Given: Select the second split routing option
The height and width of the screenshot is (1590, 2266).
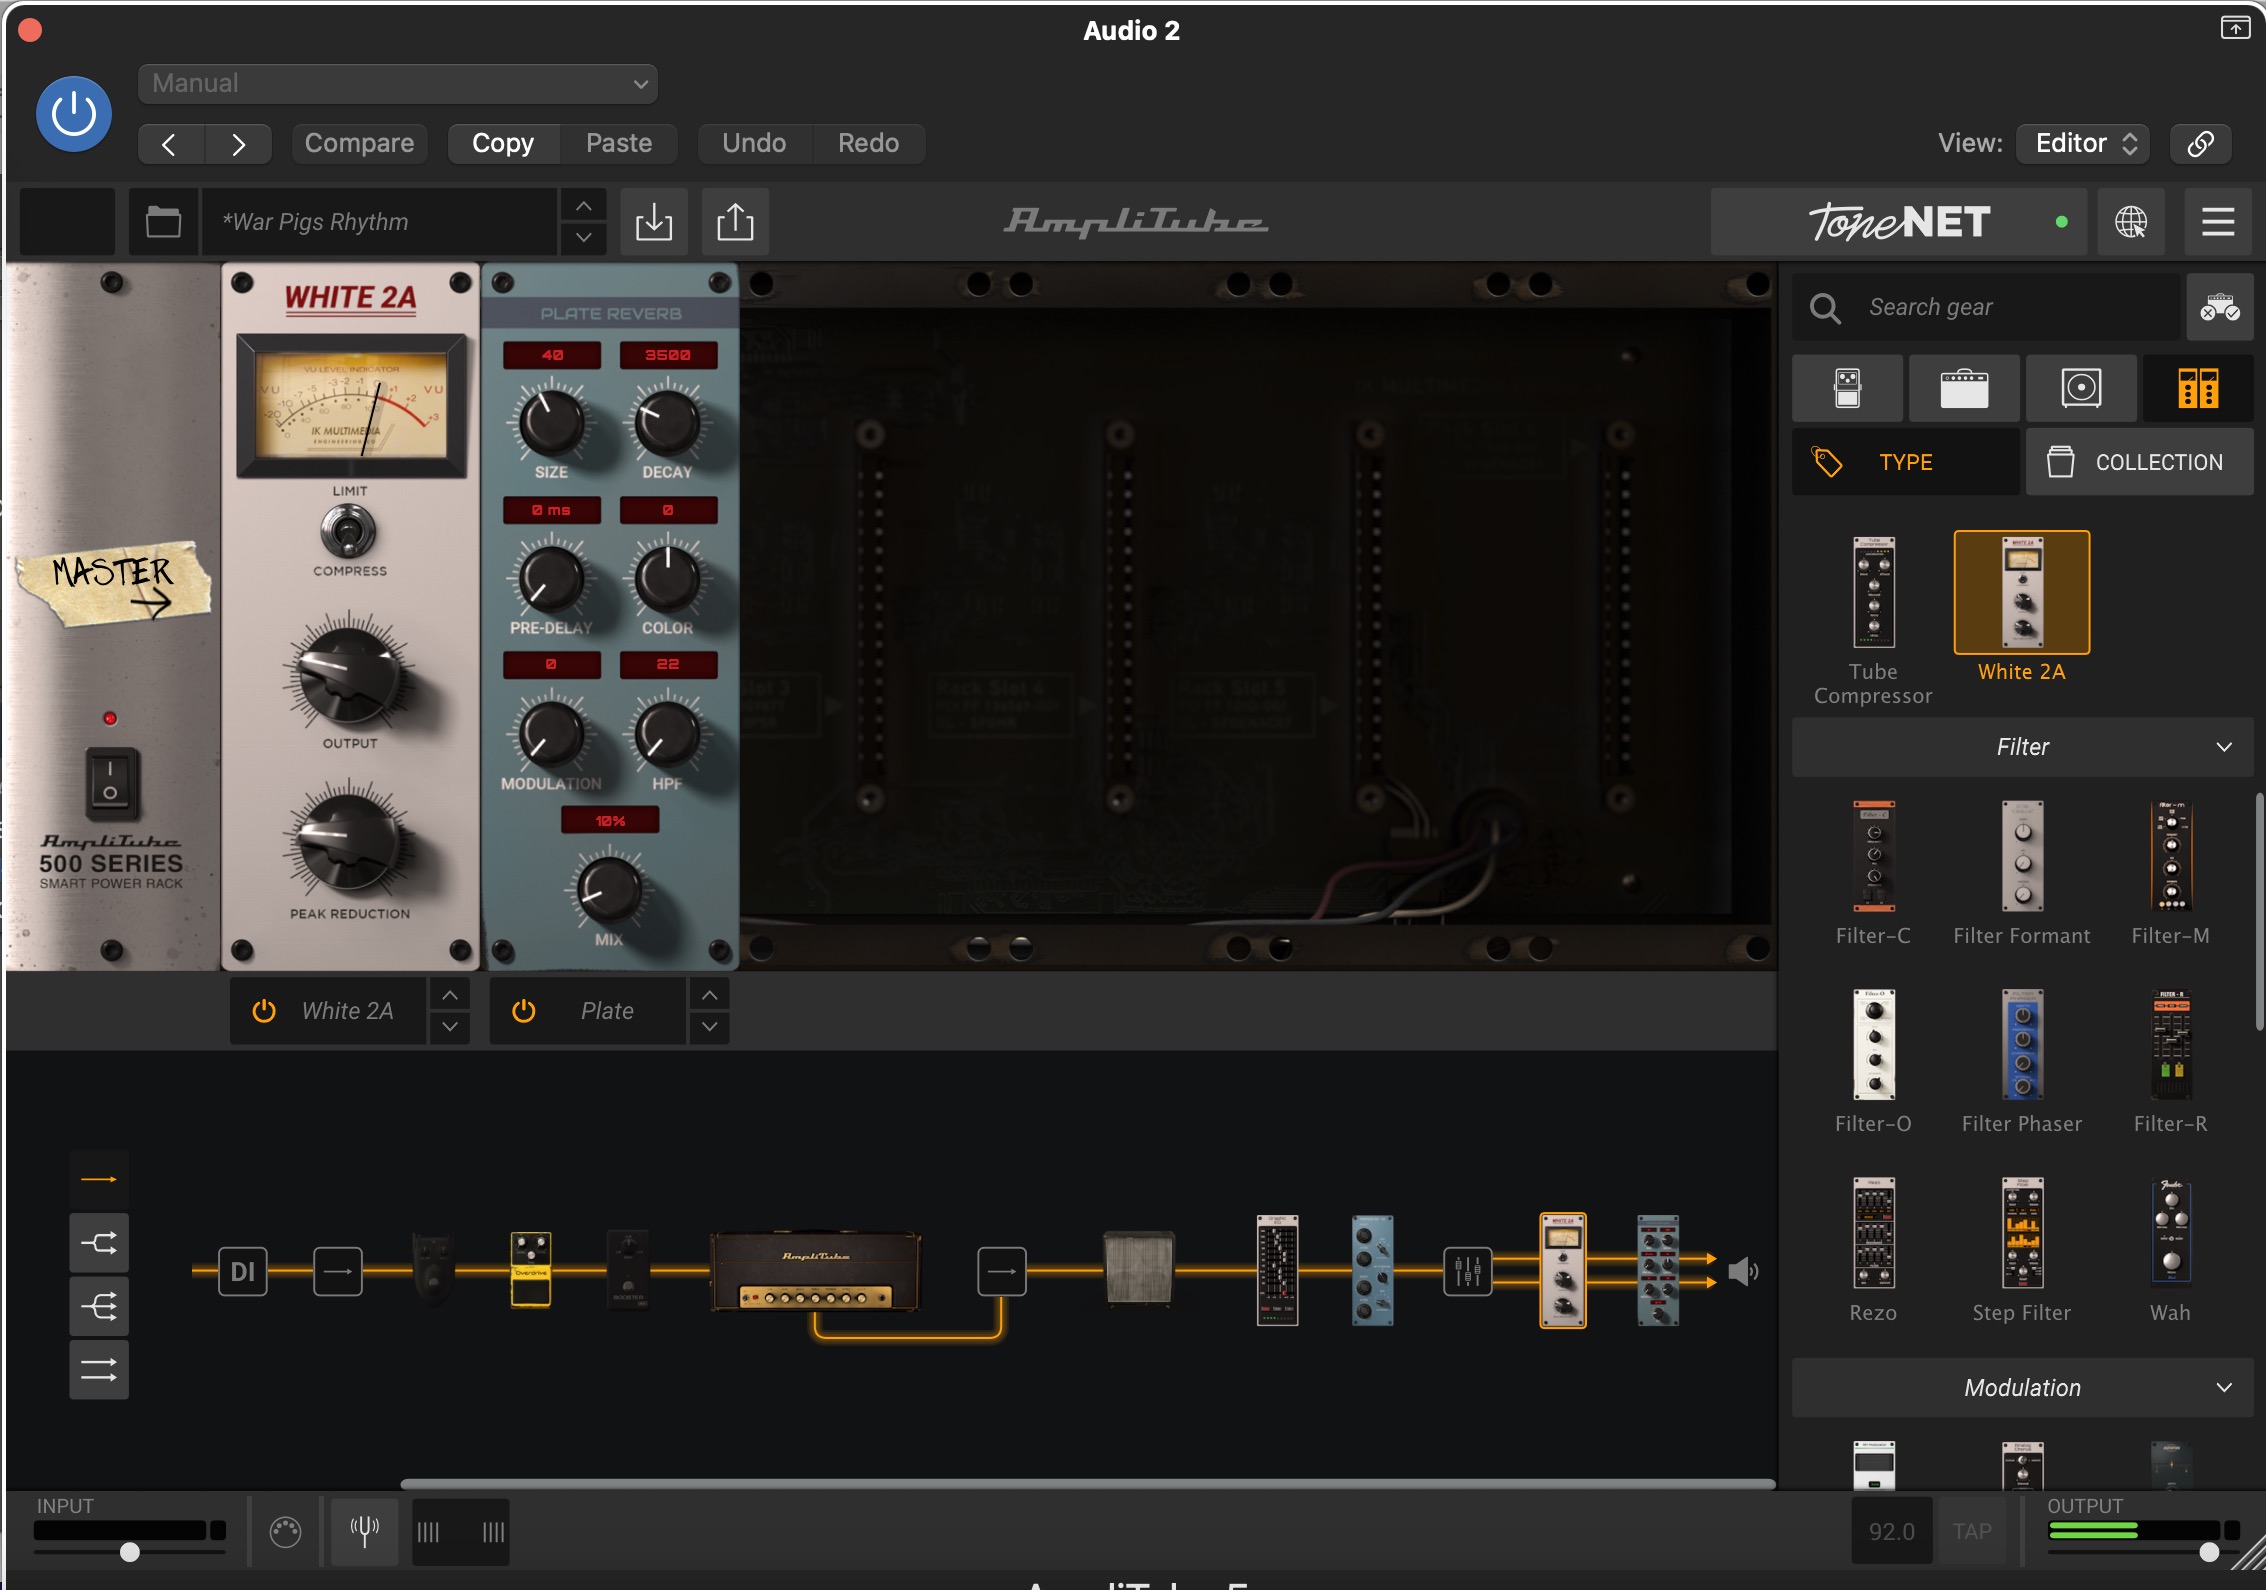Looking at the screenshot, I should pos(99,1244).
